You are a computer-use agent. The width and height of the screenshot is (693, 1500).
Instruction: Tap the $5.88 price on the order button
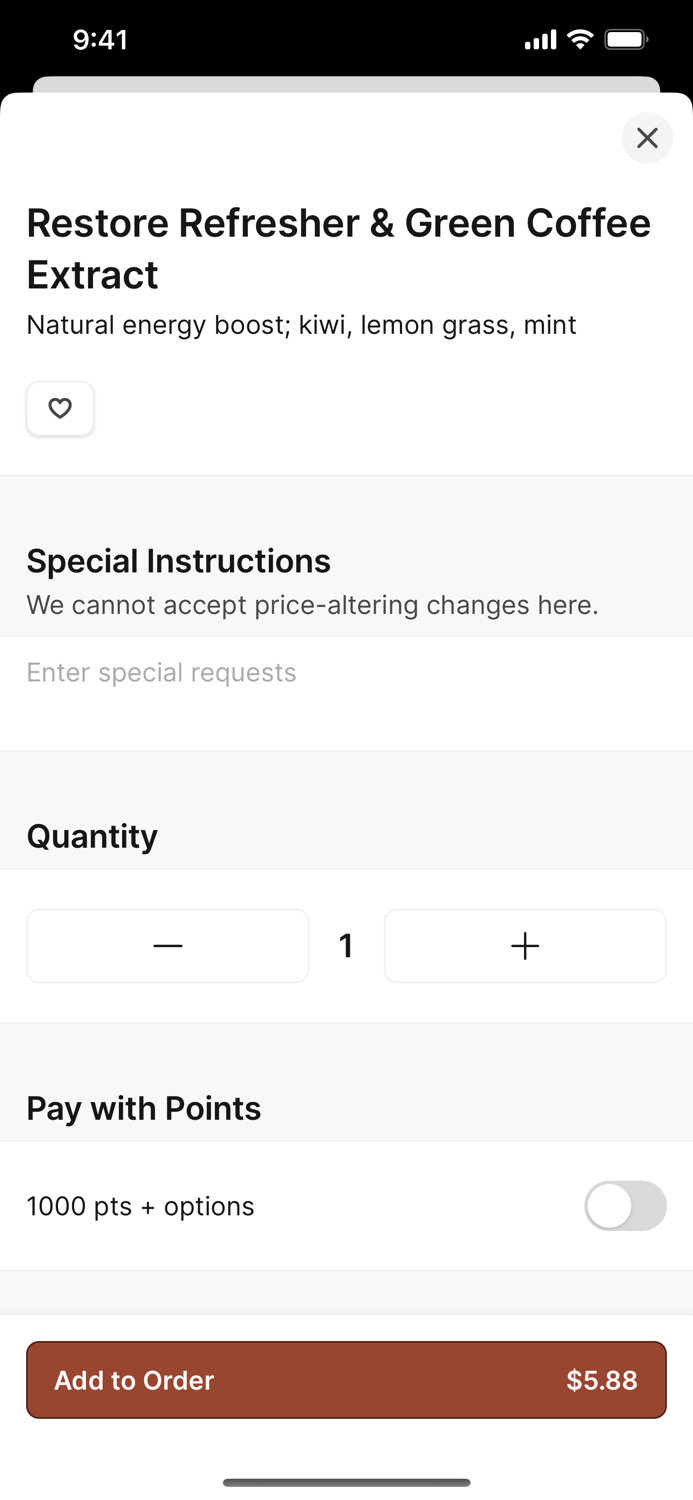(602, 1380)
